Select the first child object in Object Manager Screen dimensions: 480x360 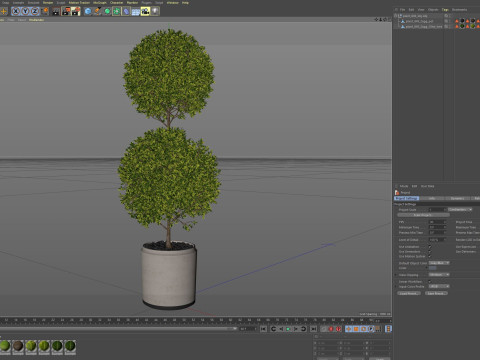[x=419, y=21]
